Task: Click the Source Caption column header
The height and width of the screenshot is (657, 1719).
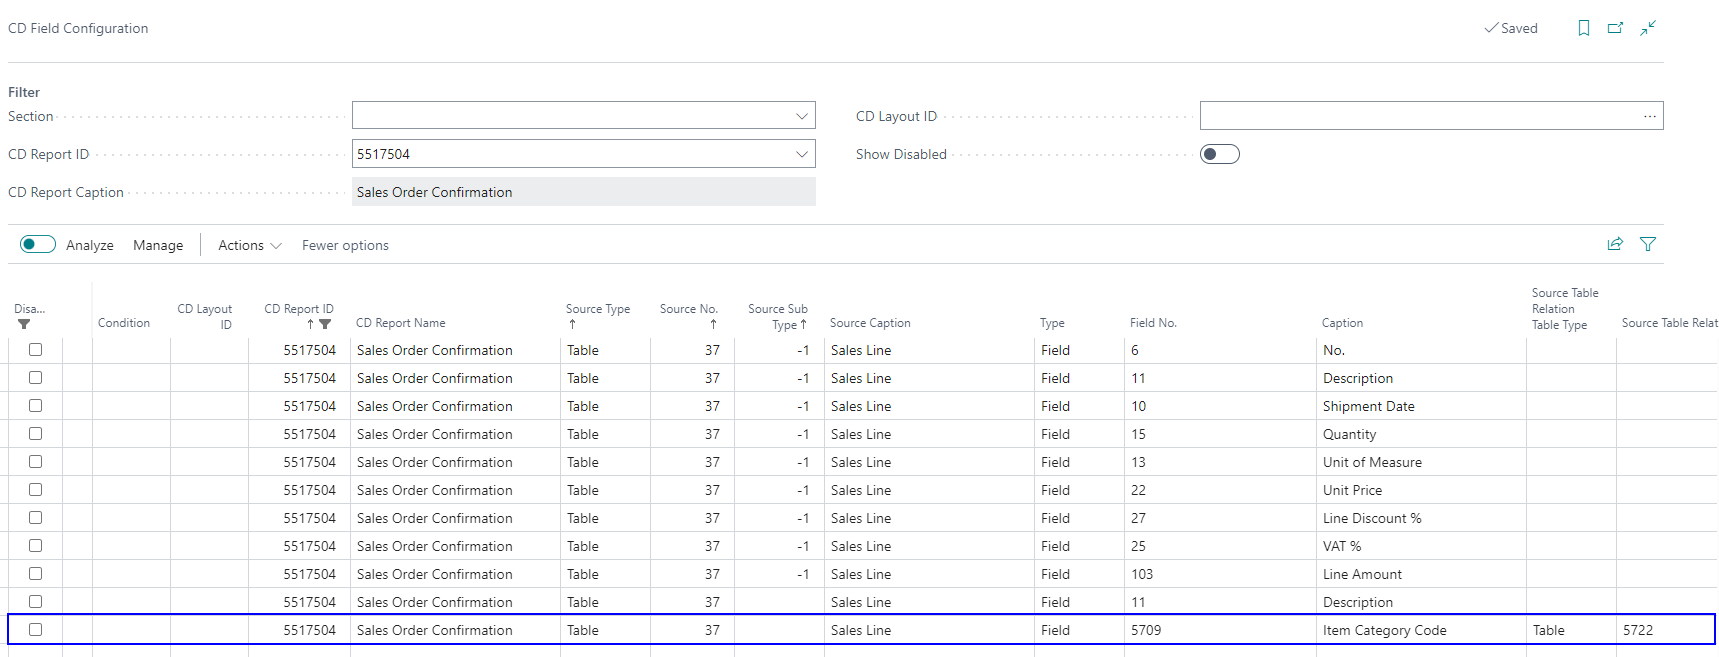Action: pyautogui.click(x=870, y=323)
